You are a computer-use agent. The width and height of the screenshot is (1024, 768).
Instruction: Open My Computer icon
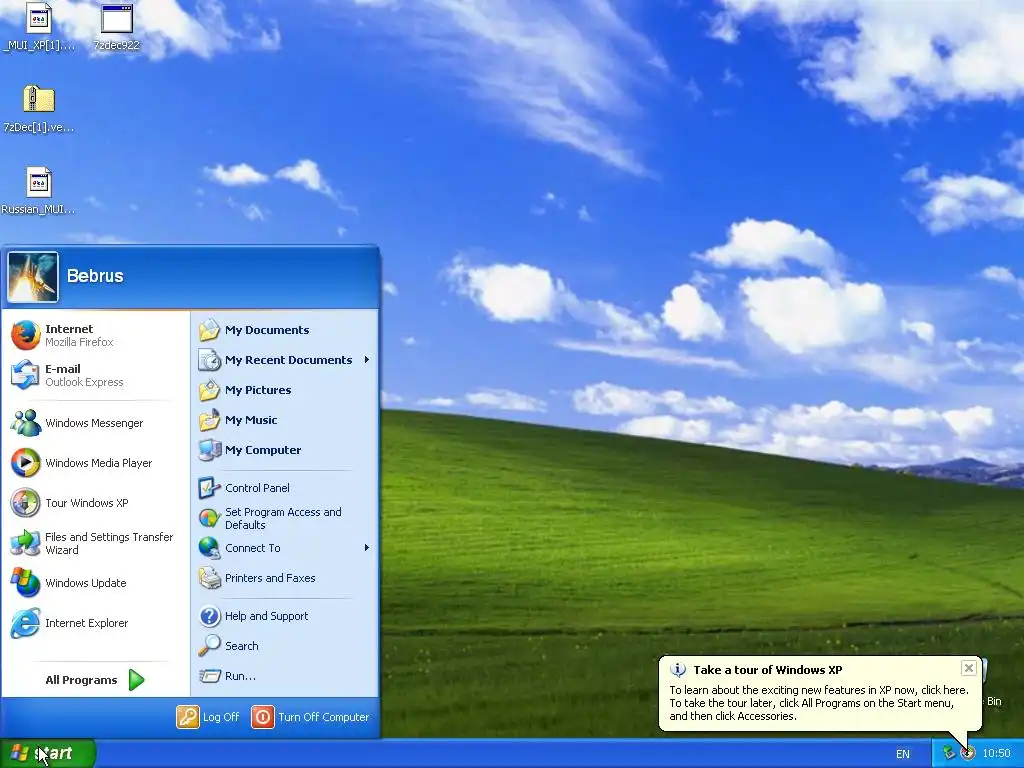click(x=210, y=450)
